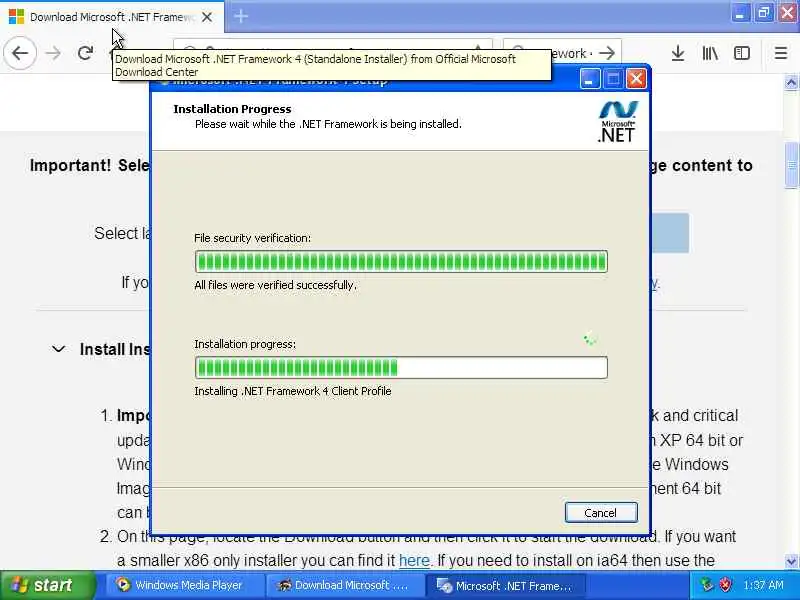Cancel the .NET Framework installation
This screenshot has width=800, height=600.
(x=601, y=513)
